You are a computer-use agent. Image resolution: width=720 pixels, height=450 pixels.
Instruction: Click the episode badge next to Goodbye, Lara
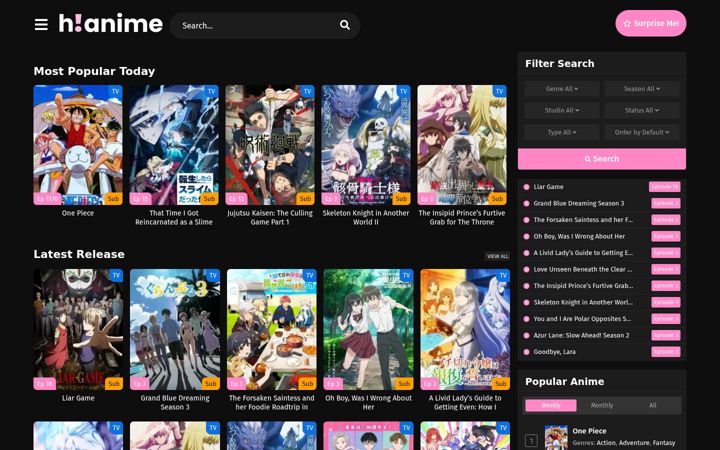coord(666,352)
